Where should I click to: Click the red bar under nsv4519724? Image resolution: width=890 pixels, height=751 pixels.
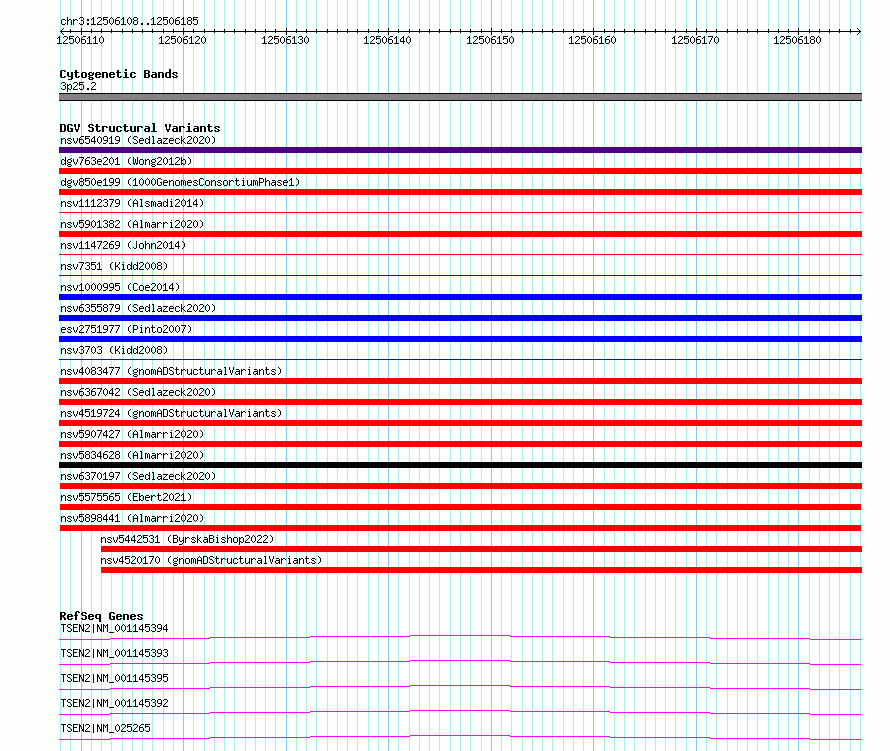(x=460, y=423)
